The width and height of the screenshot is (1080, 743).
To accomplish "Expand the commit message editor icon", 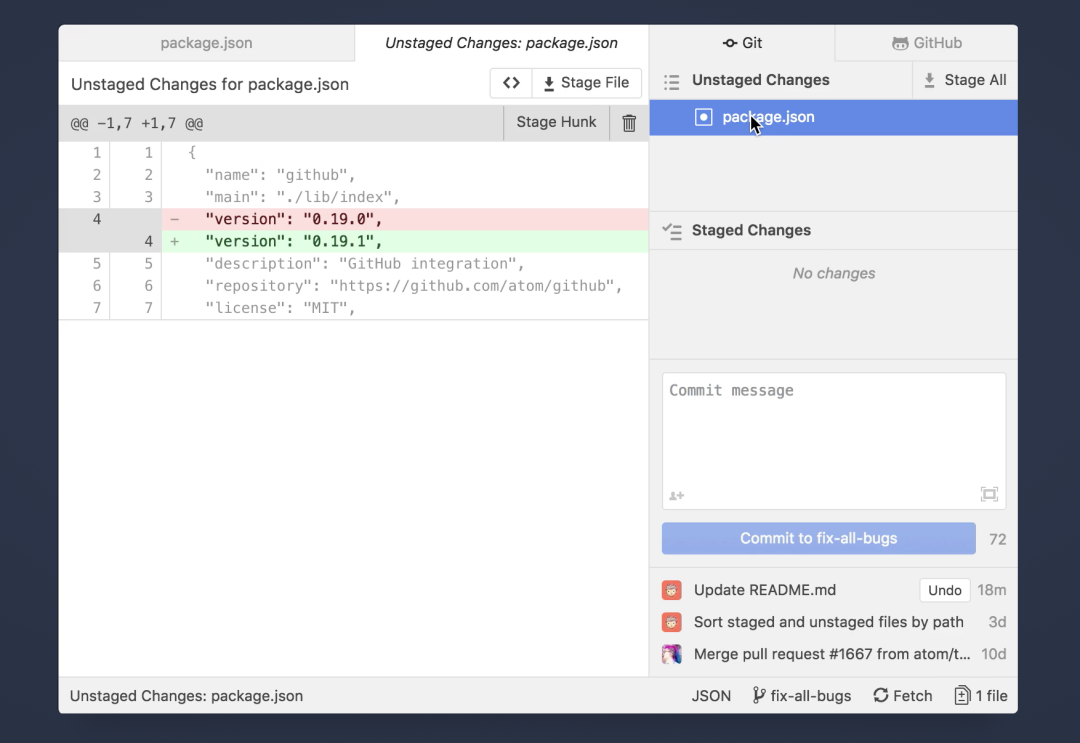I will pos(989,494).
